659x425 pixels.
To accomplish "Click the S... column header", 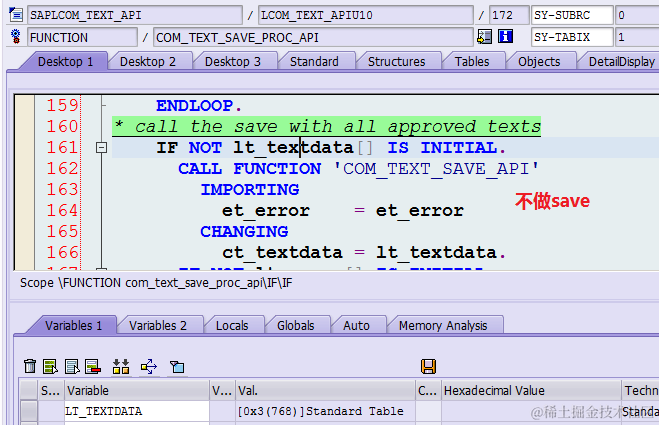I will pos(50,391).
